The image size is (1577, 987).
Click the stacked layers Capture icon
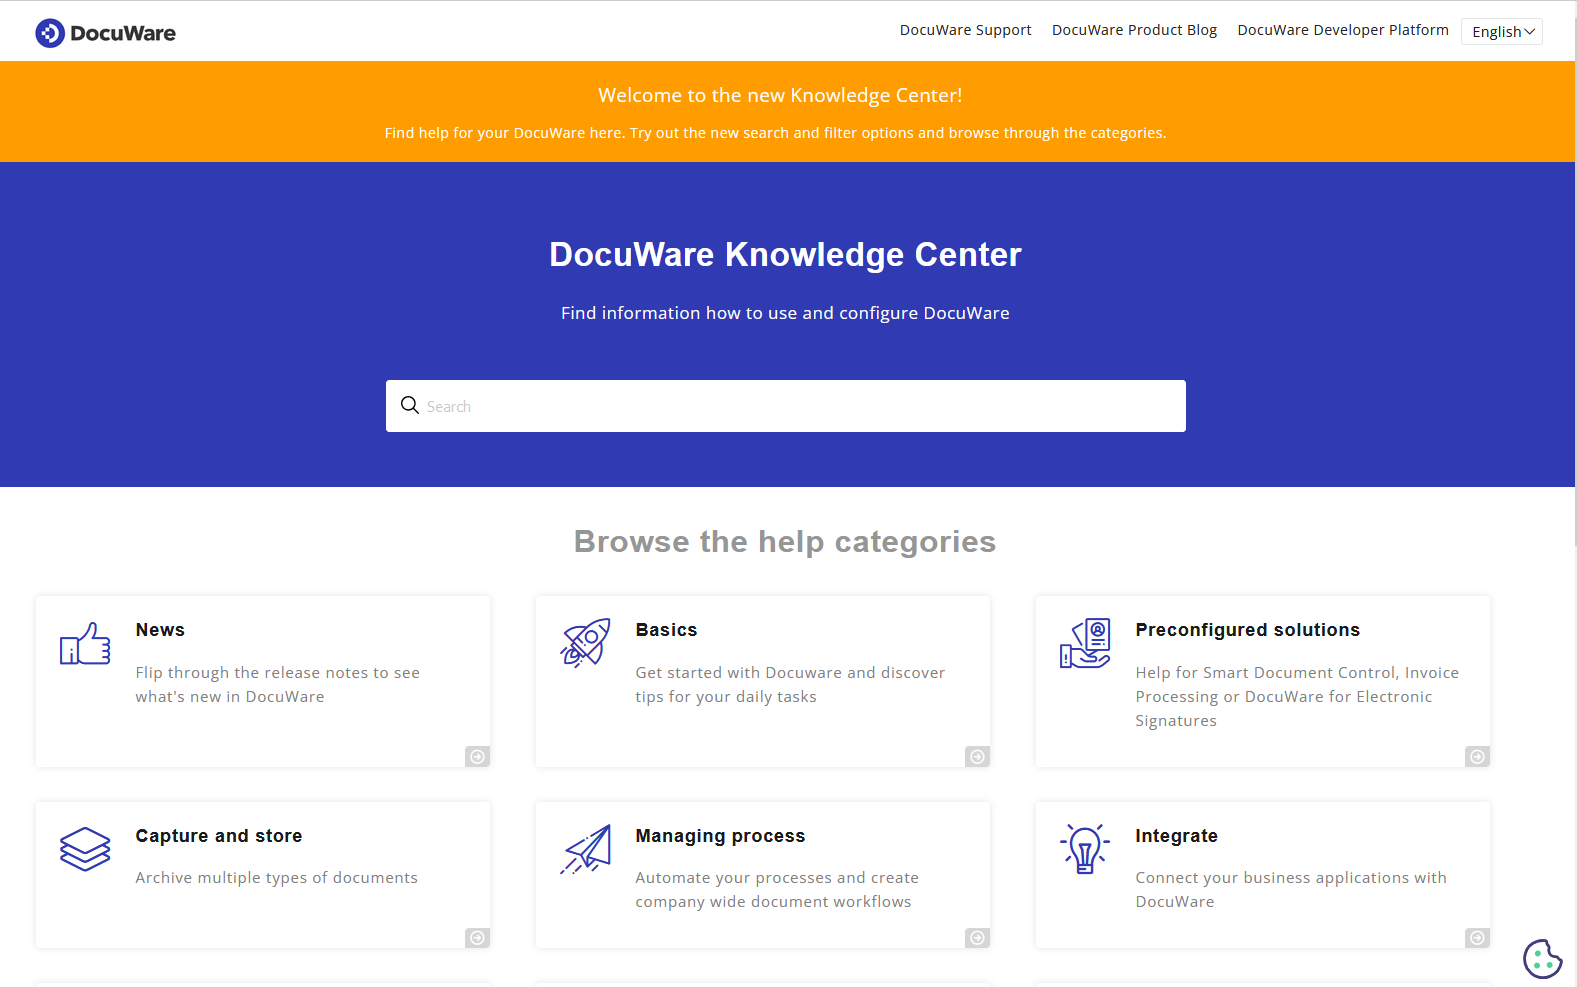coord(85,849)
